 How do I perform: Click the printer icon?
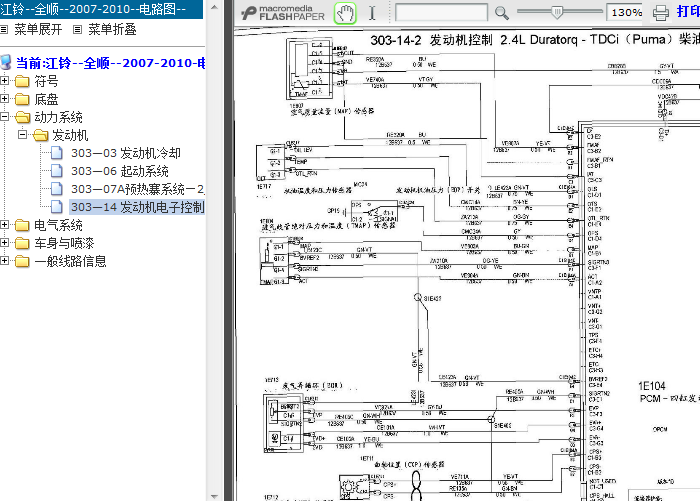tap(660, 13)
